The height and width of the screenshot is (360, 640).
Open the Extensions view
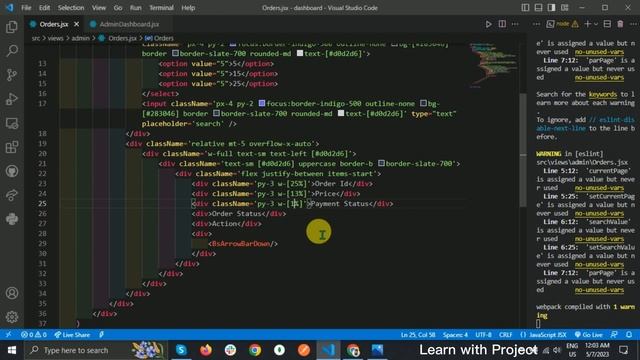(12, 147)
